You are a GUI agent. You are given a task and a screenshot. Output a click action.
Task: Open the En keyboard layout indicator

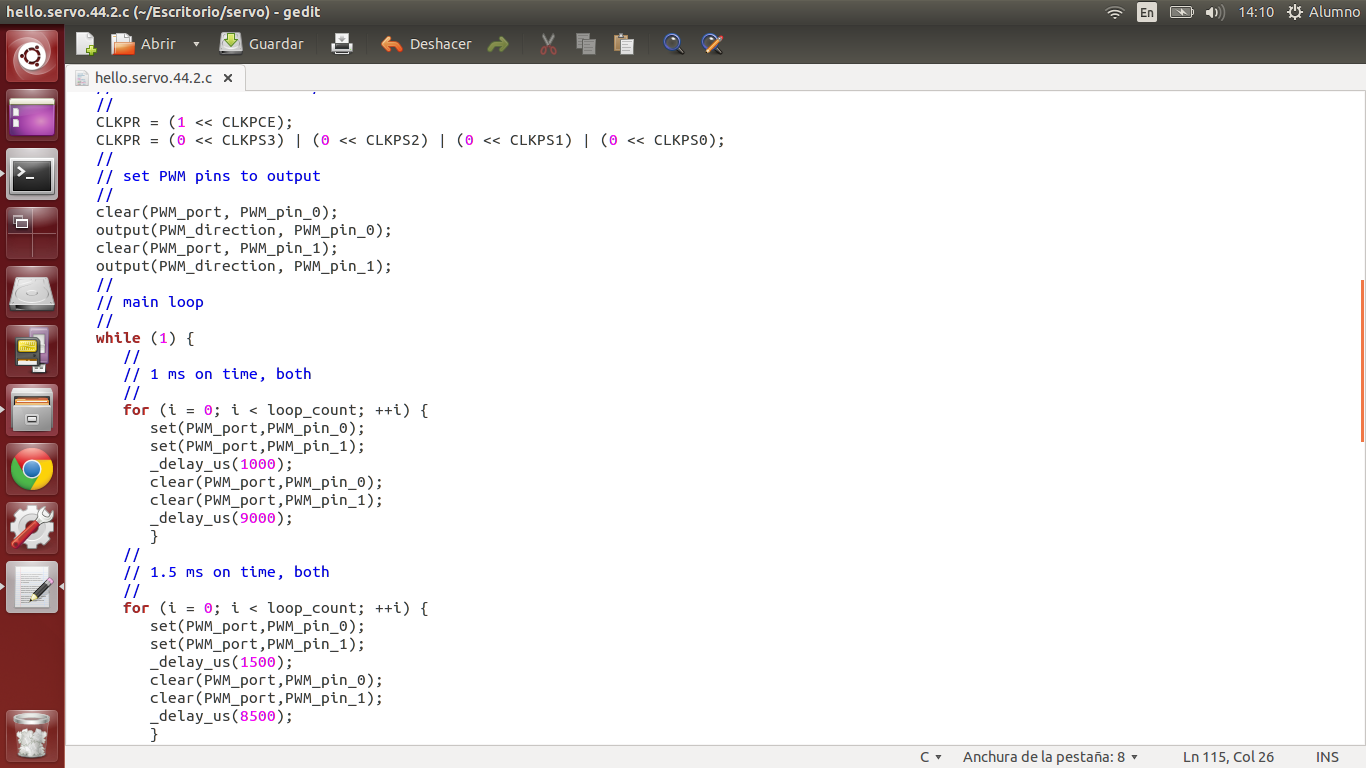click(x=1147, y=12)
